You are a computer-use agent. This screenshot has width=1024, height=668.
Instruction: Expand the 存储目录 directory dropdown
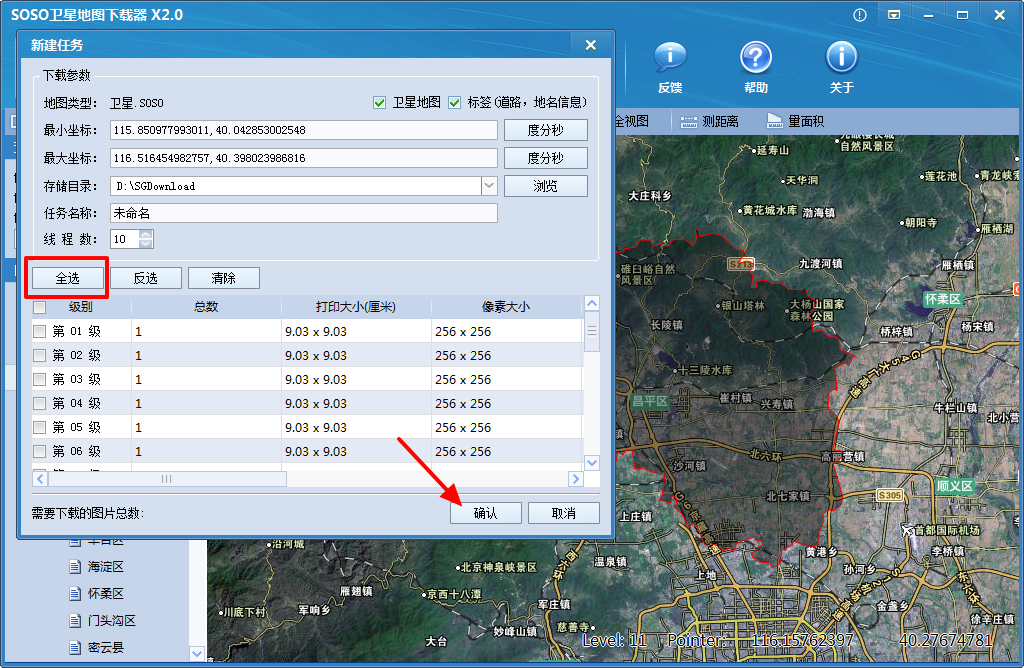[x=489, y=185]
